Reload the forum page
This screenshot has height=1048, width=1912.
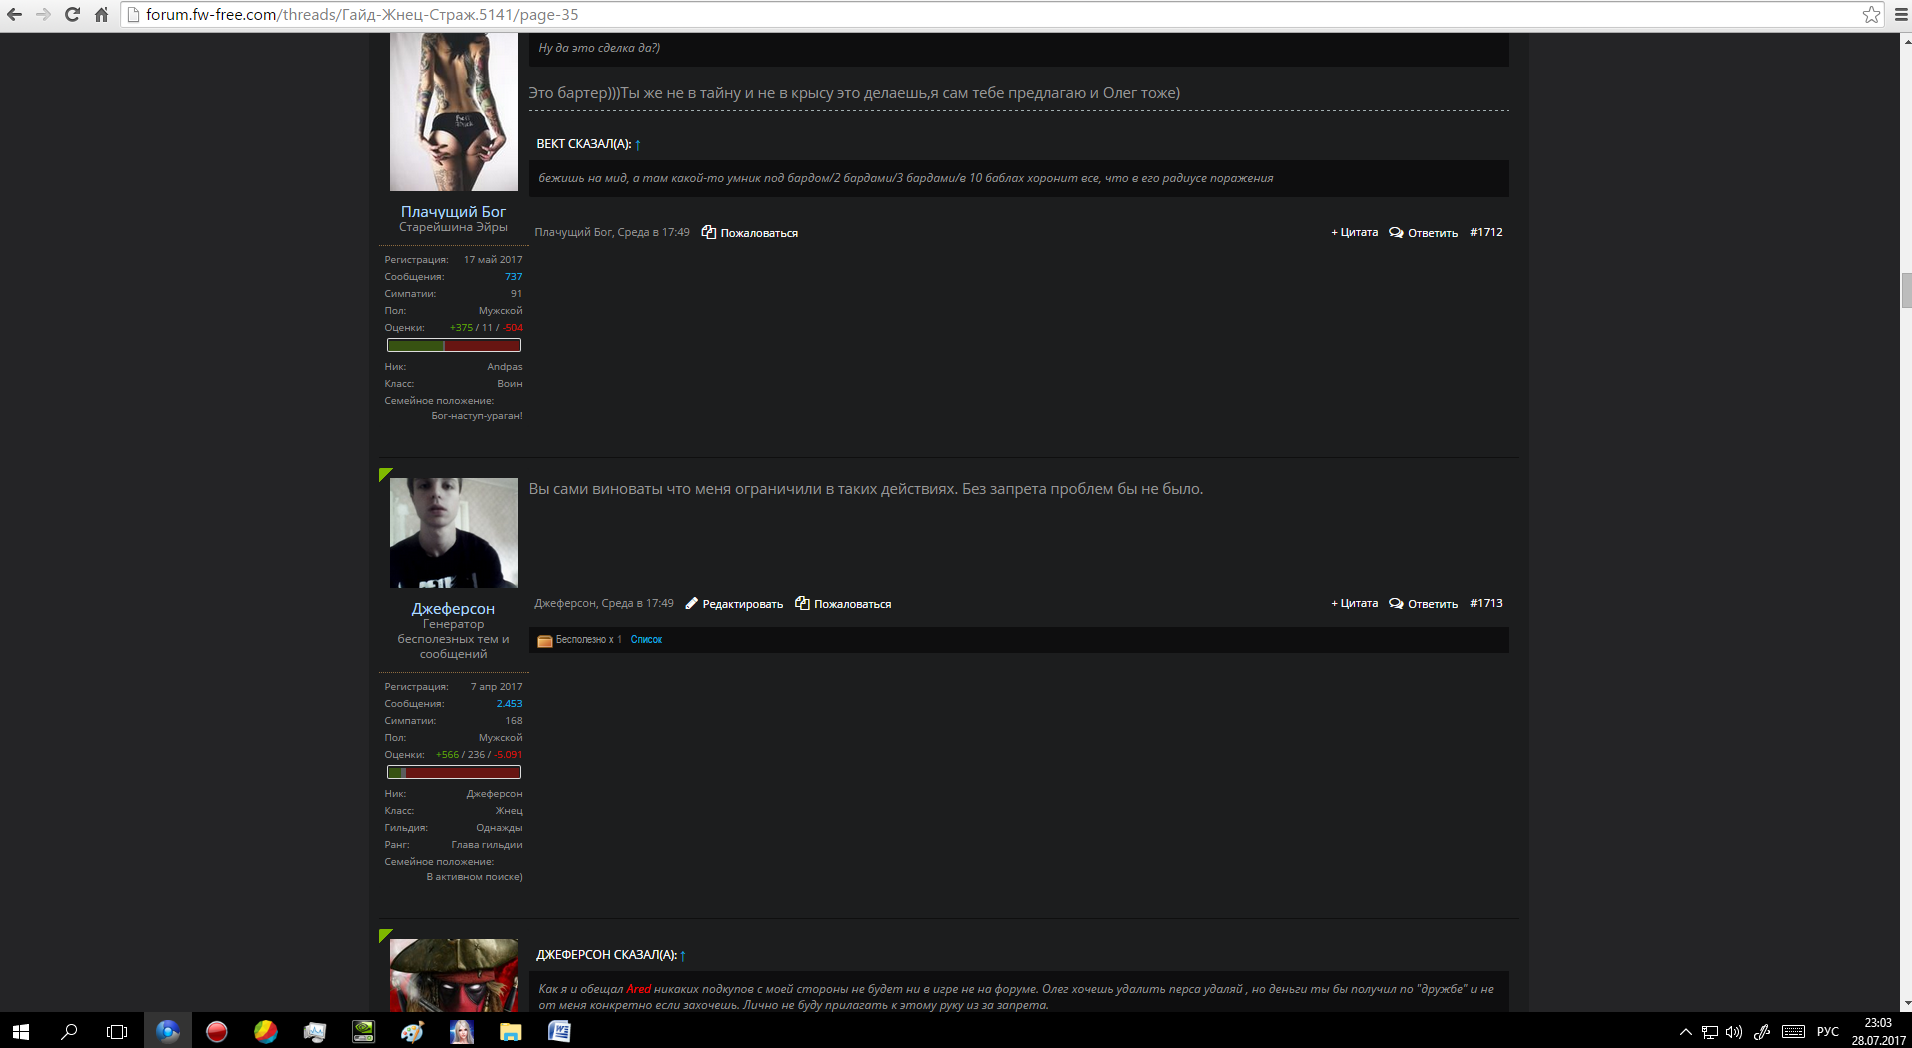pos(72,14)
